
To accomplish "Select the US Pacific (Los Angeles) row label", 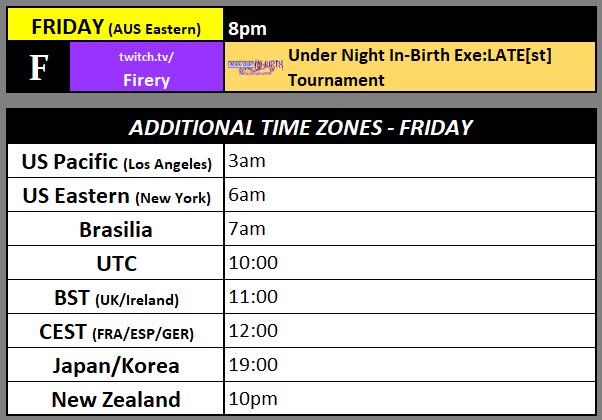I will [117, 162].
